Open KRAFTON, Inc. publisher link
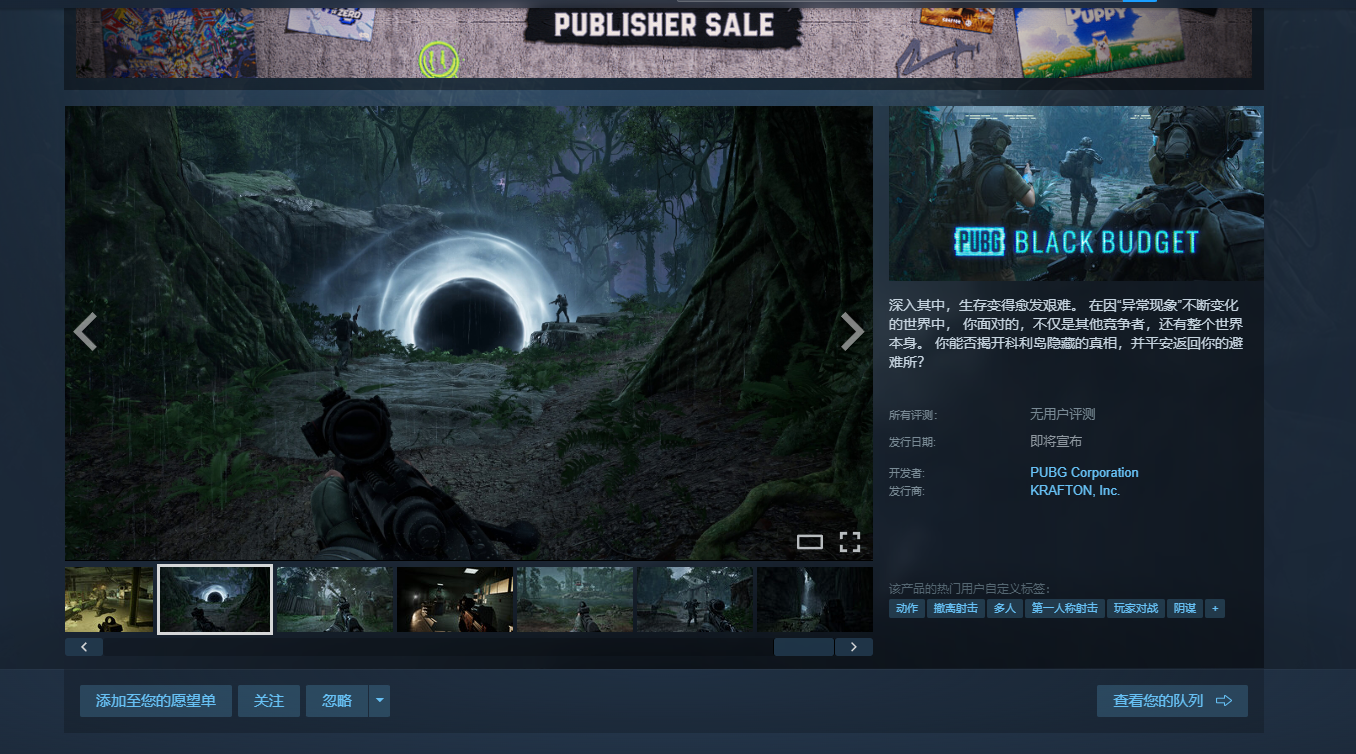The width and height of the screenshot is (1356, 754). click(1074, 491)
